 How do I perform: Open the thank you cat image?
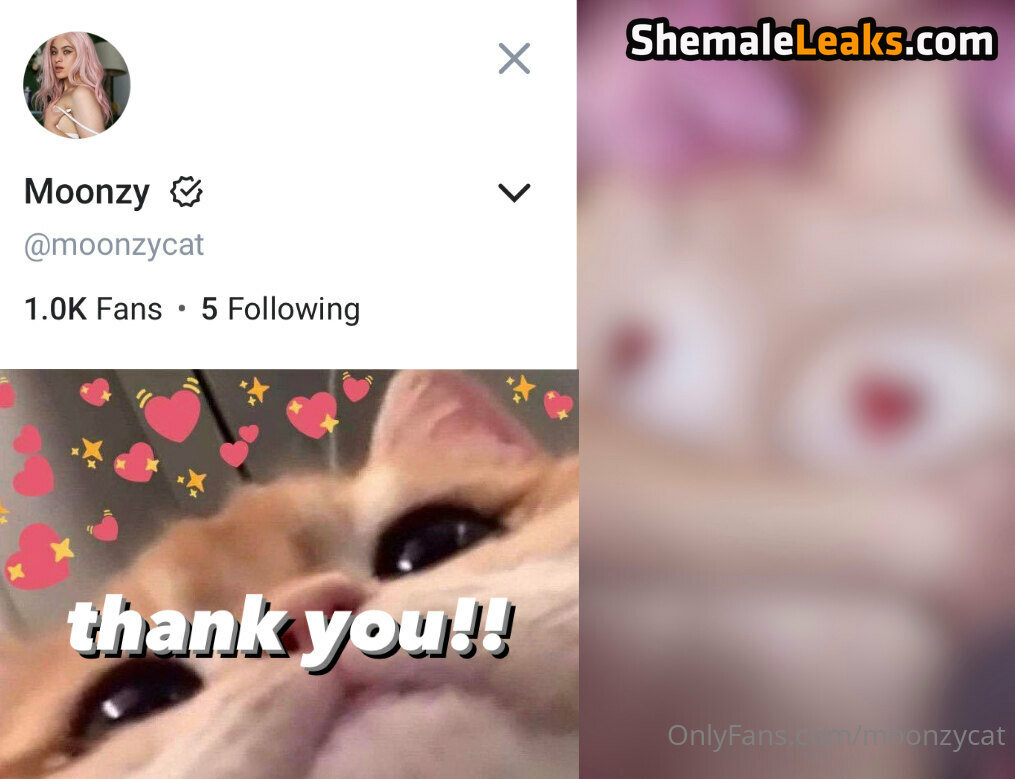point(289,574)
